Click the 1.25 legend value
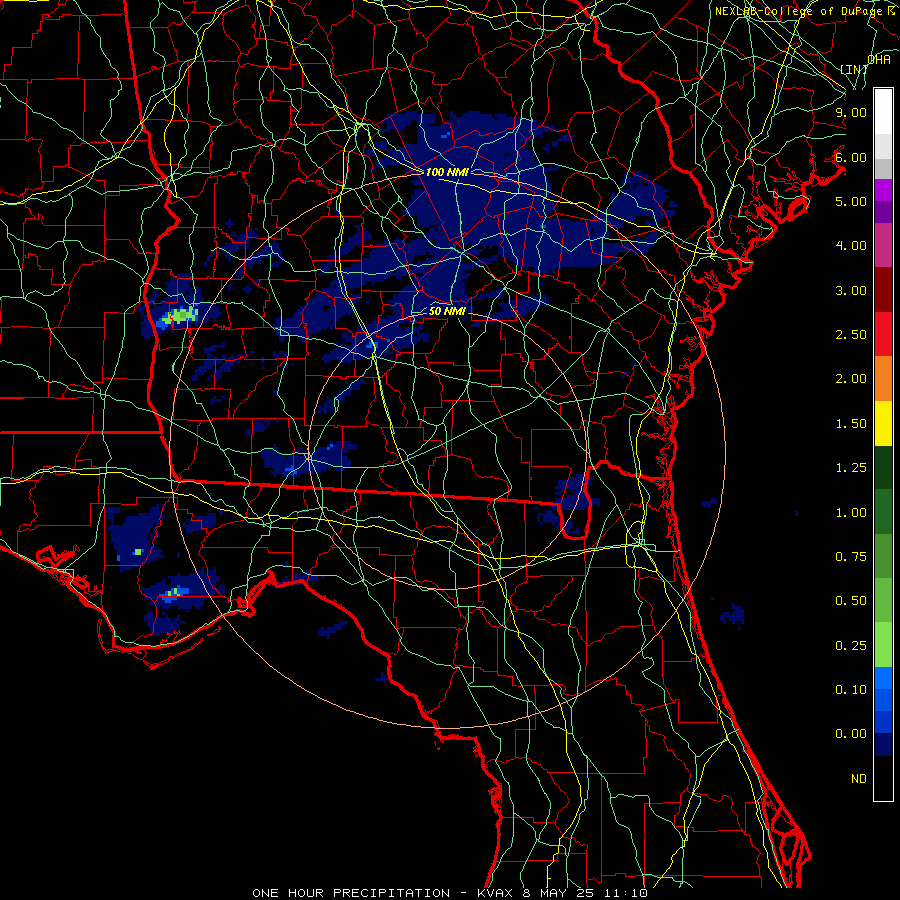Image resolution: width=900 pixels, height=900 pixels. (851, 468)
